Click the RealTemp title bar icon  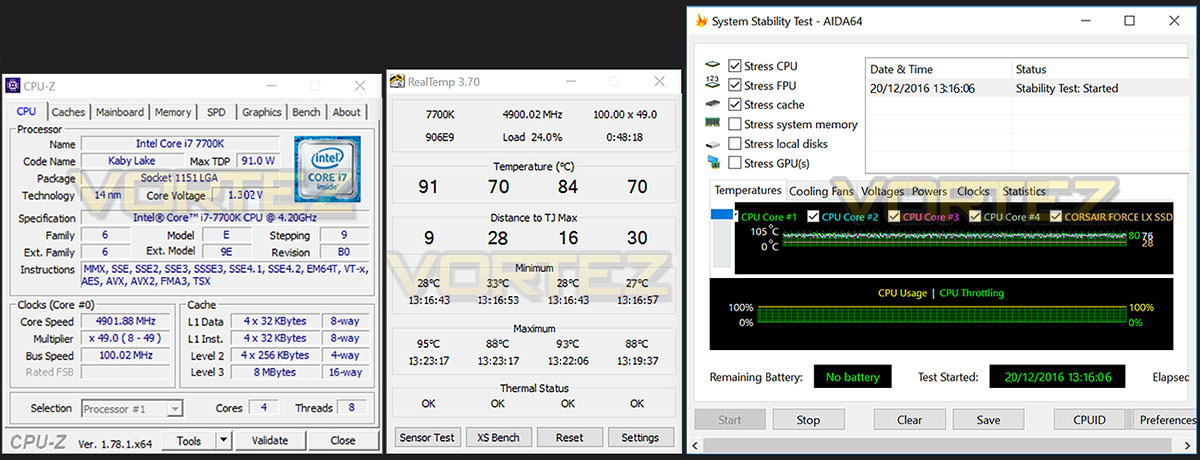point(397,81)
